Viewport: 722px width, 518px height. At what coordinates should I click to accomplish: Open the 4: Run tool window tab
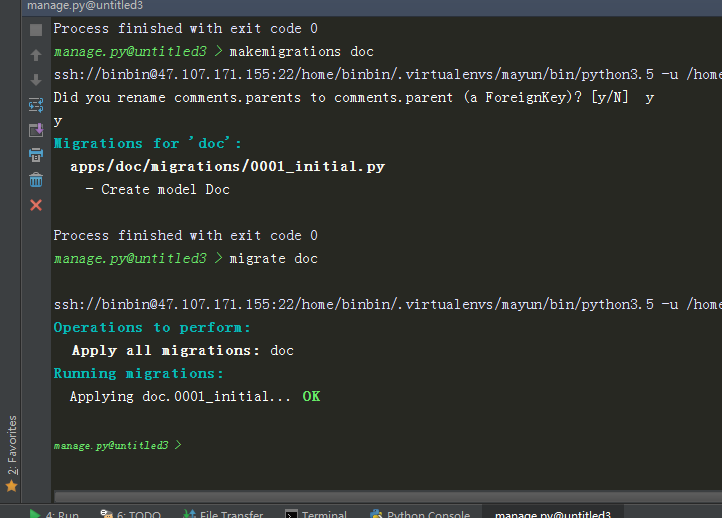click(54, 514)
